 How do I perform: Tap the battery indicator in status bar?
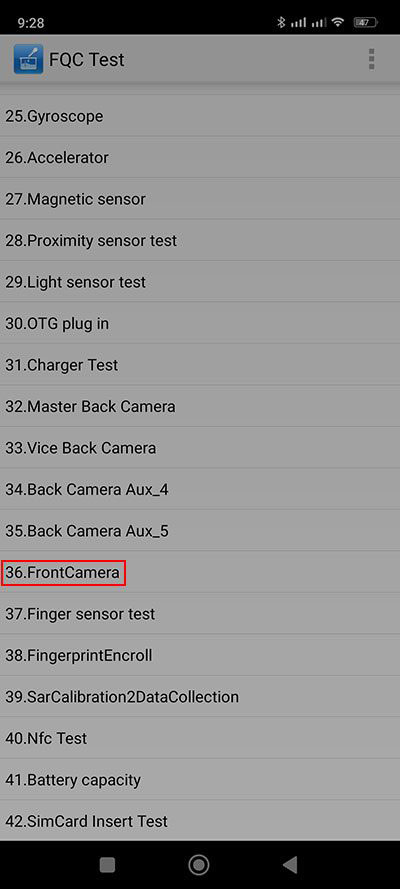365,23
